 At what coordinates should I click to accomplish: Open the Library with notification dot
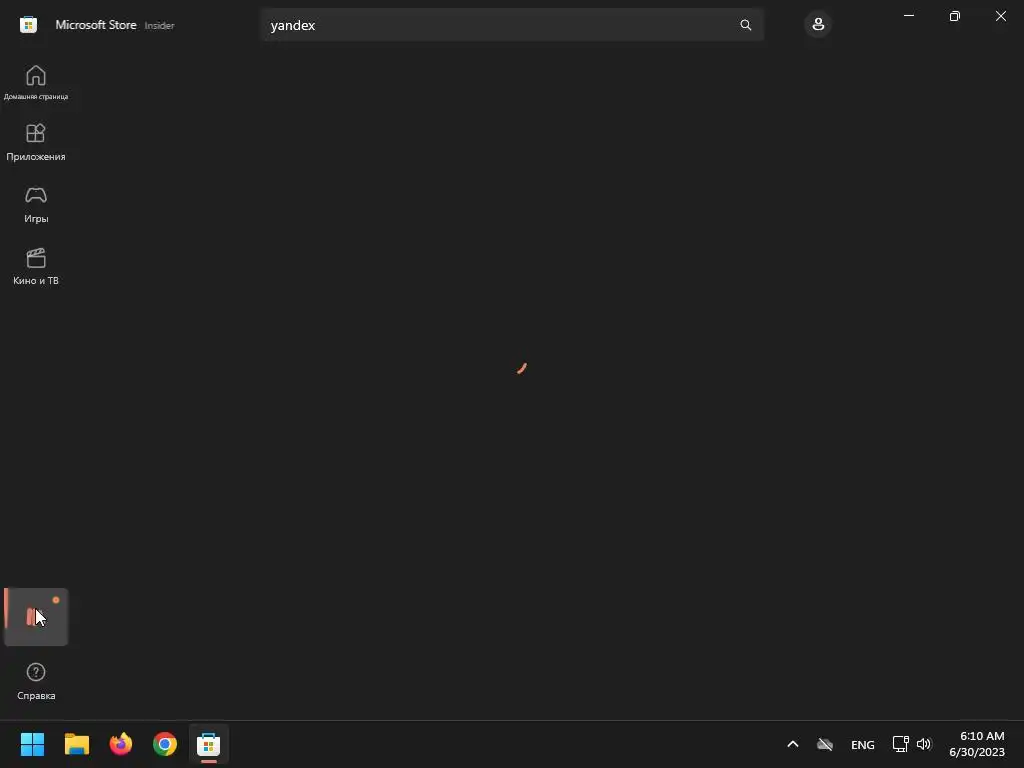pos(36,617)
